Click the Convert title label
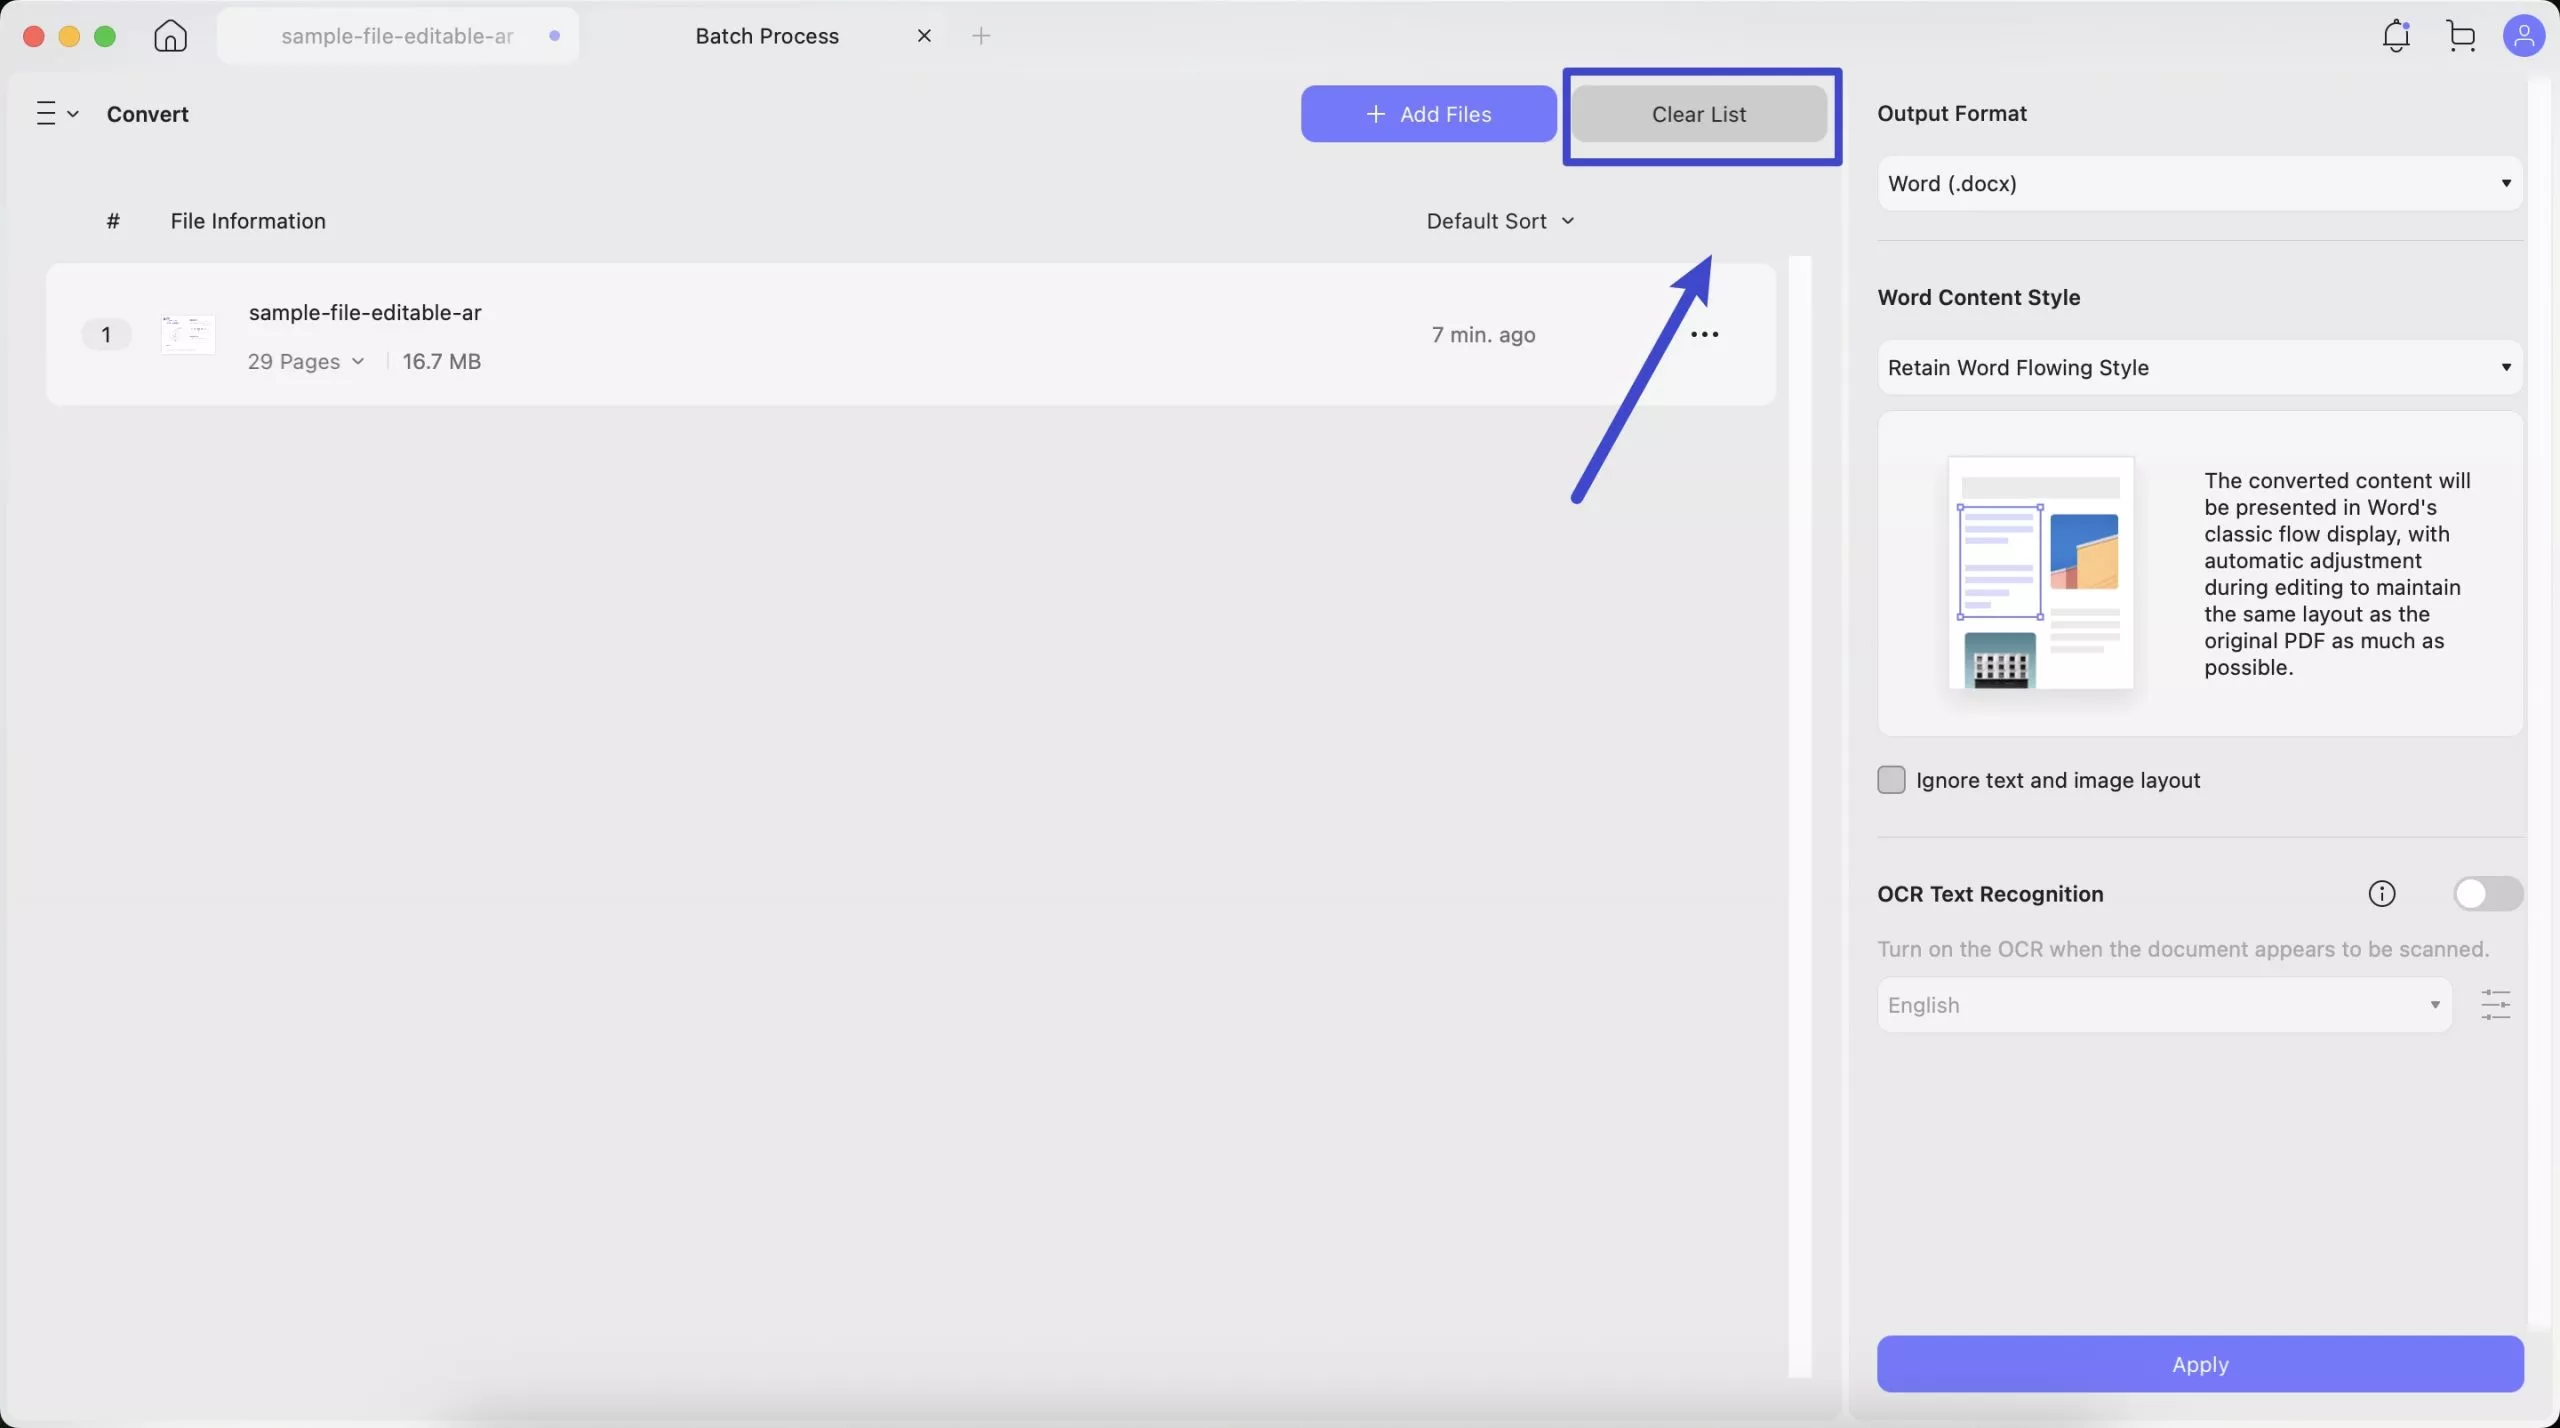The image size is (2560, 1428). point(148,113)
